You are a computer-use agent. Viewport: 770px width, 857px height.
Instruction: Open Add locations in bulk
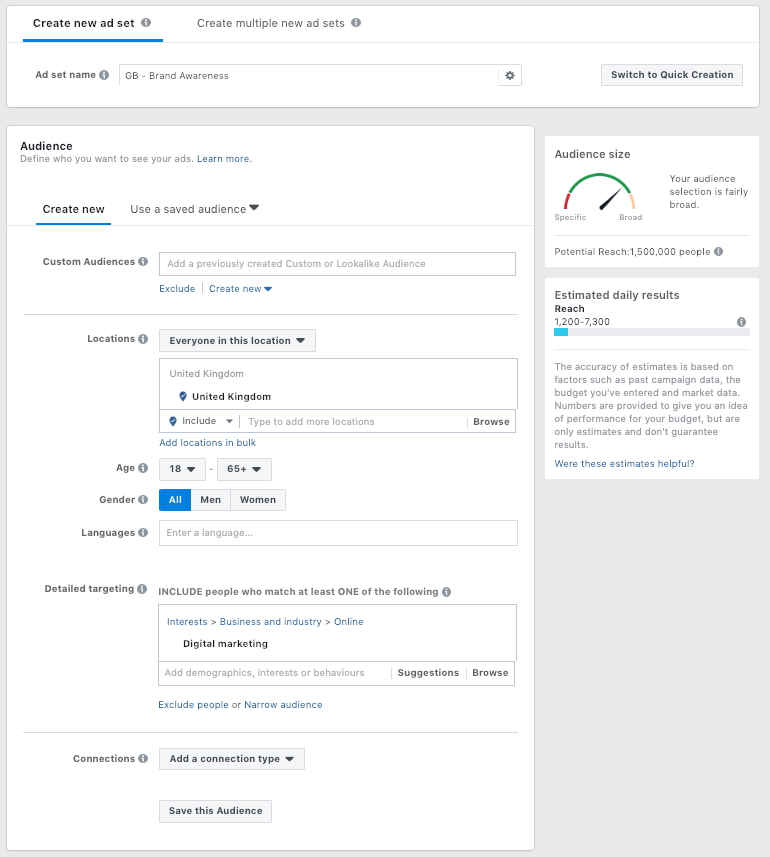point(207,442)
